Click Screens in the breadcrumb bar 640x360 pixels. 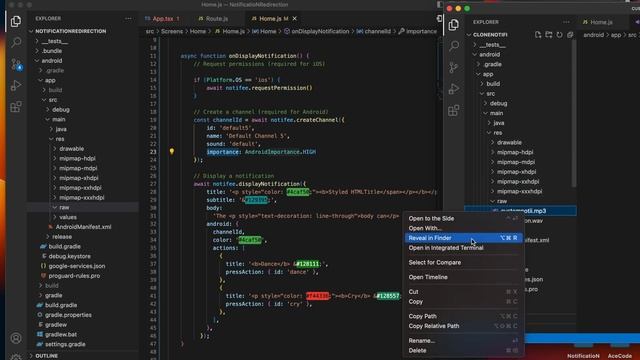coord(172,31)
